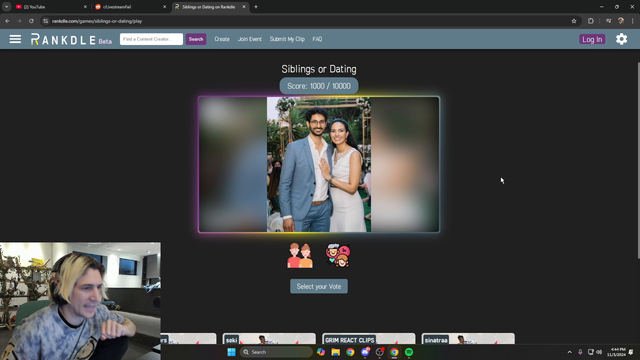Click the page's vertical scrollbar
The image size is (640, 360).
coord(638,160)
